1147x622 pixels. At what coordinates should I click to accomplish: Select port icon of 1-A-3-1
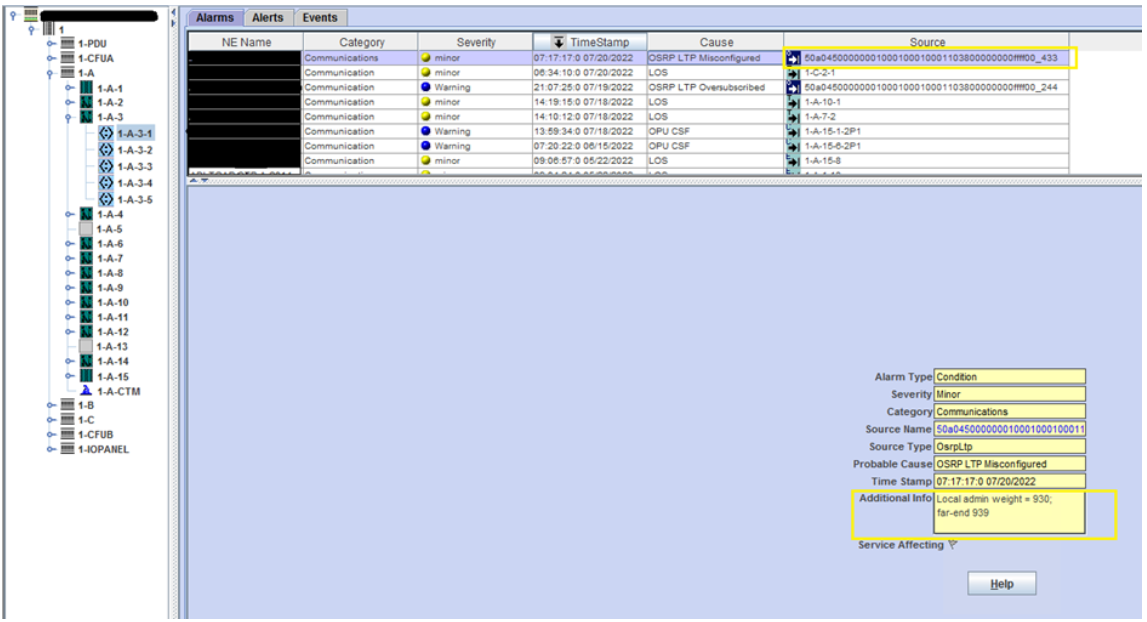point(106,133)
